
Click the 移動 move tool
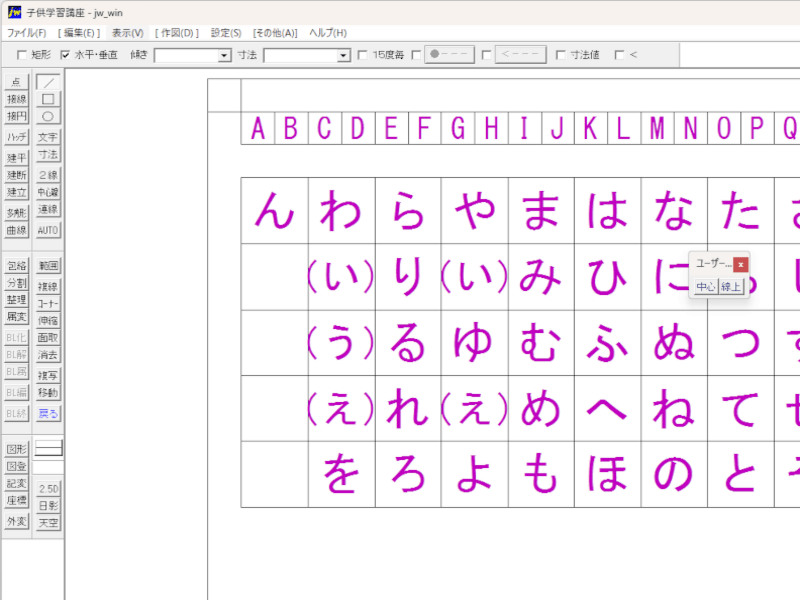click(48, 393)
